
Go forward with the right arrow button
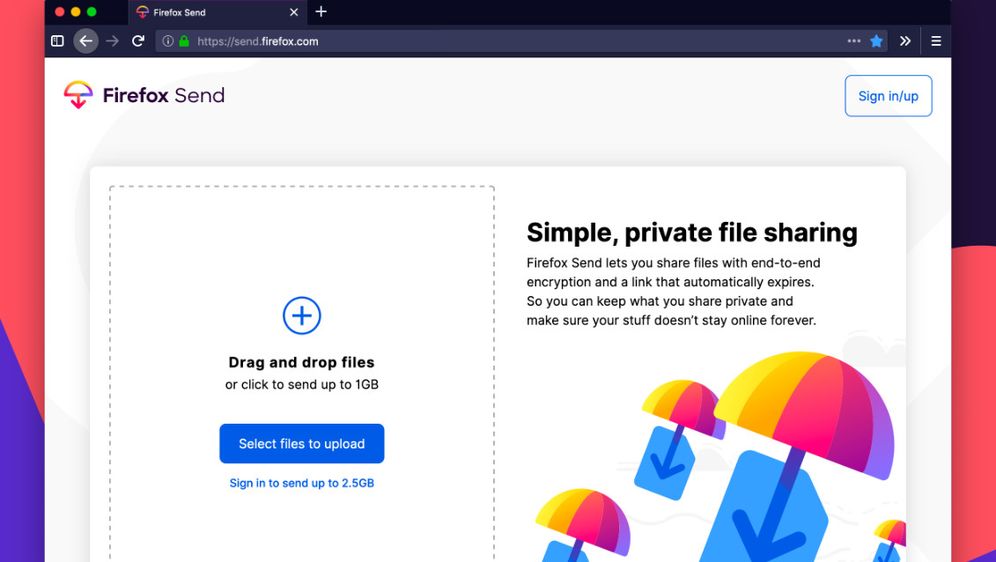112,41
